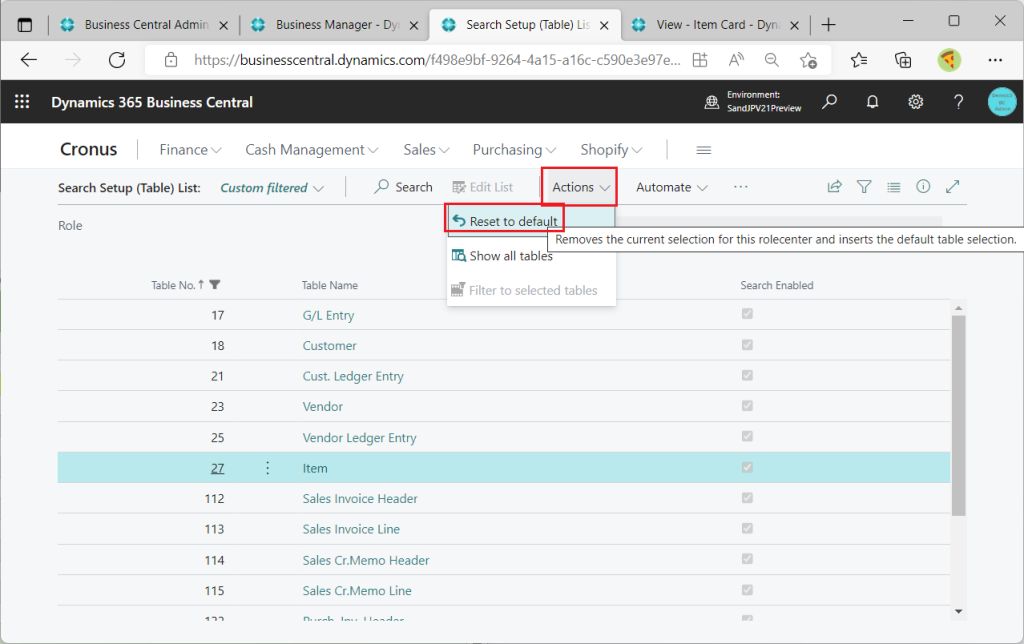Toggle Search Enabled for Vendor Ledger Entry
This screenshot has height=644, width=1024.
click(x=747, y=436)
